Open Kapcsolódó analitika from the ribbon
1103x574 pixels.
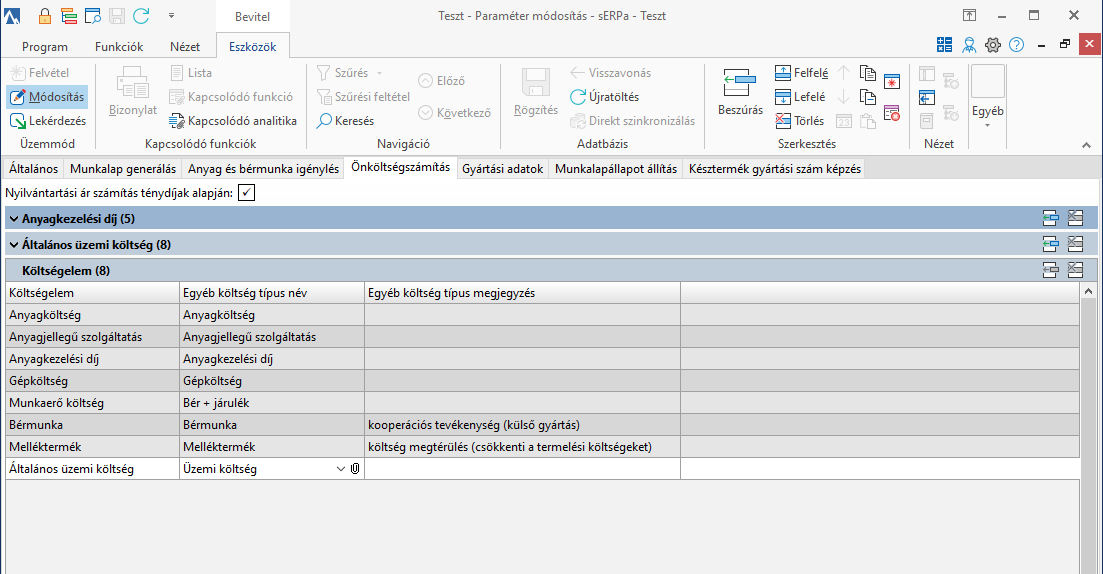tap(233, 121)
